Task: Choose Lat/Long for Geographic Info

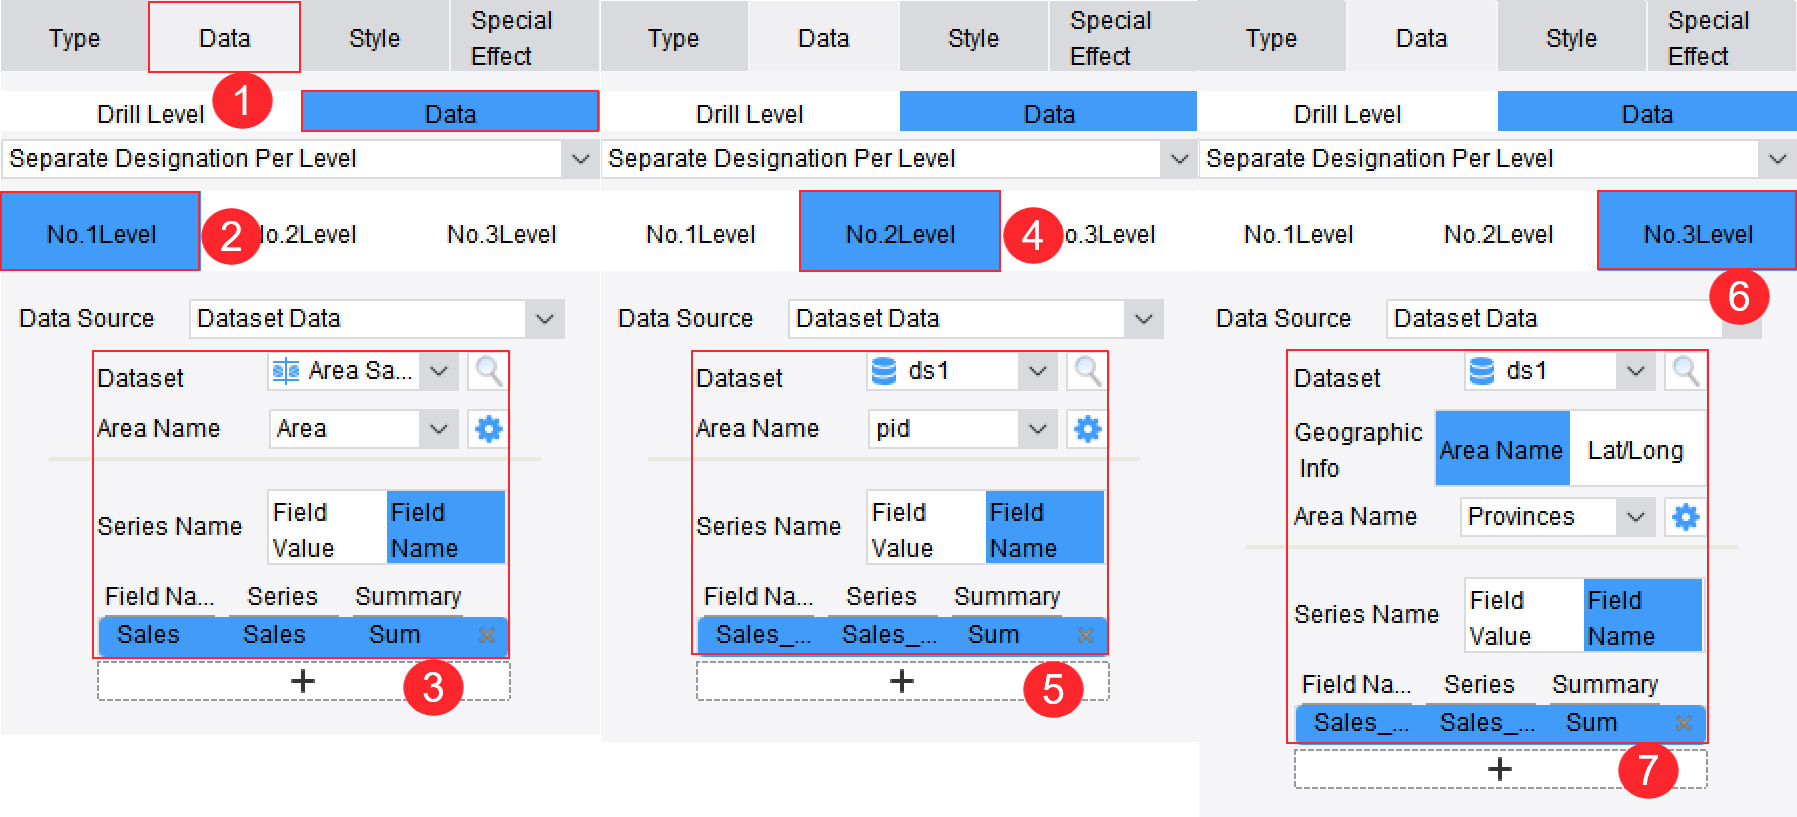Action: point(1636,449)
